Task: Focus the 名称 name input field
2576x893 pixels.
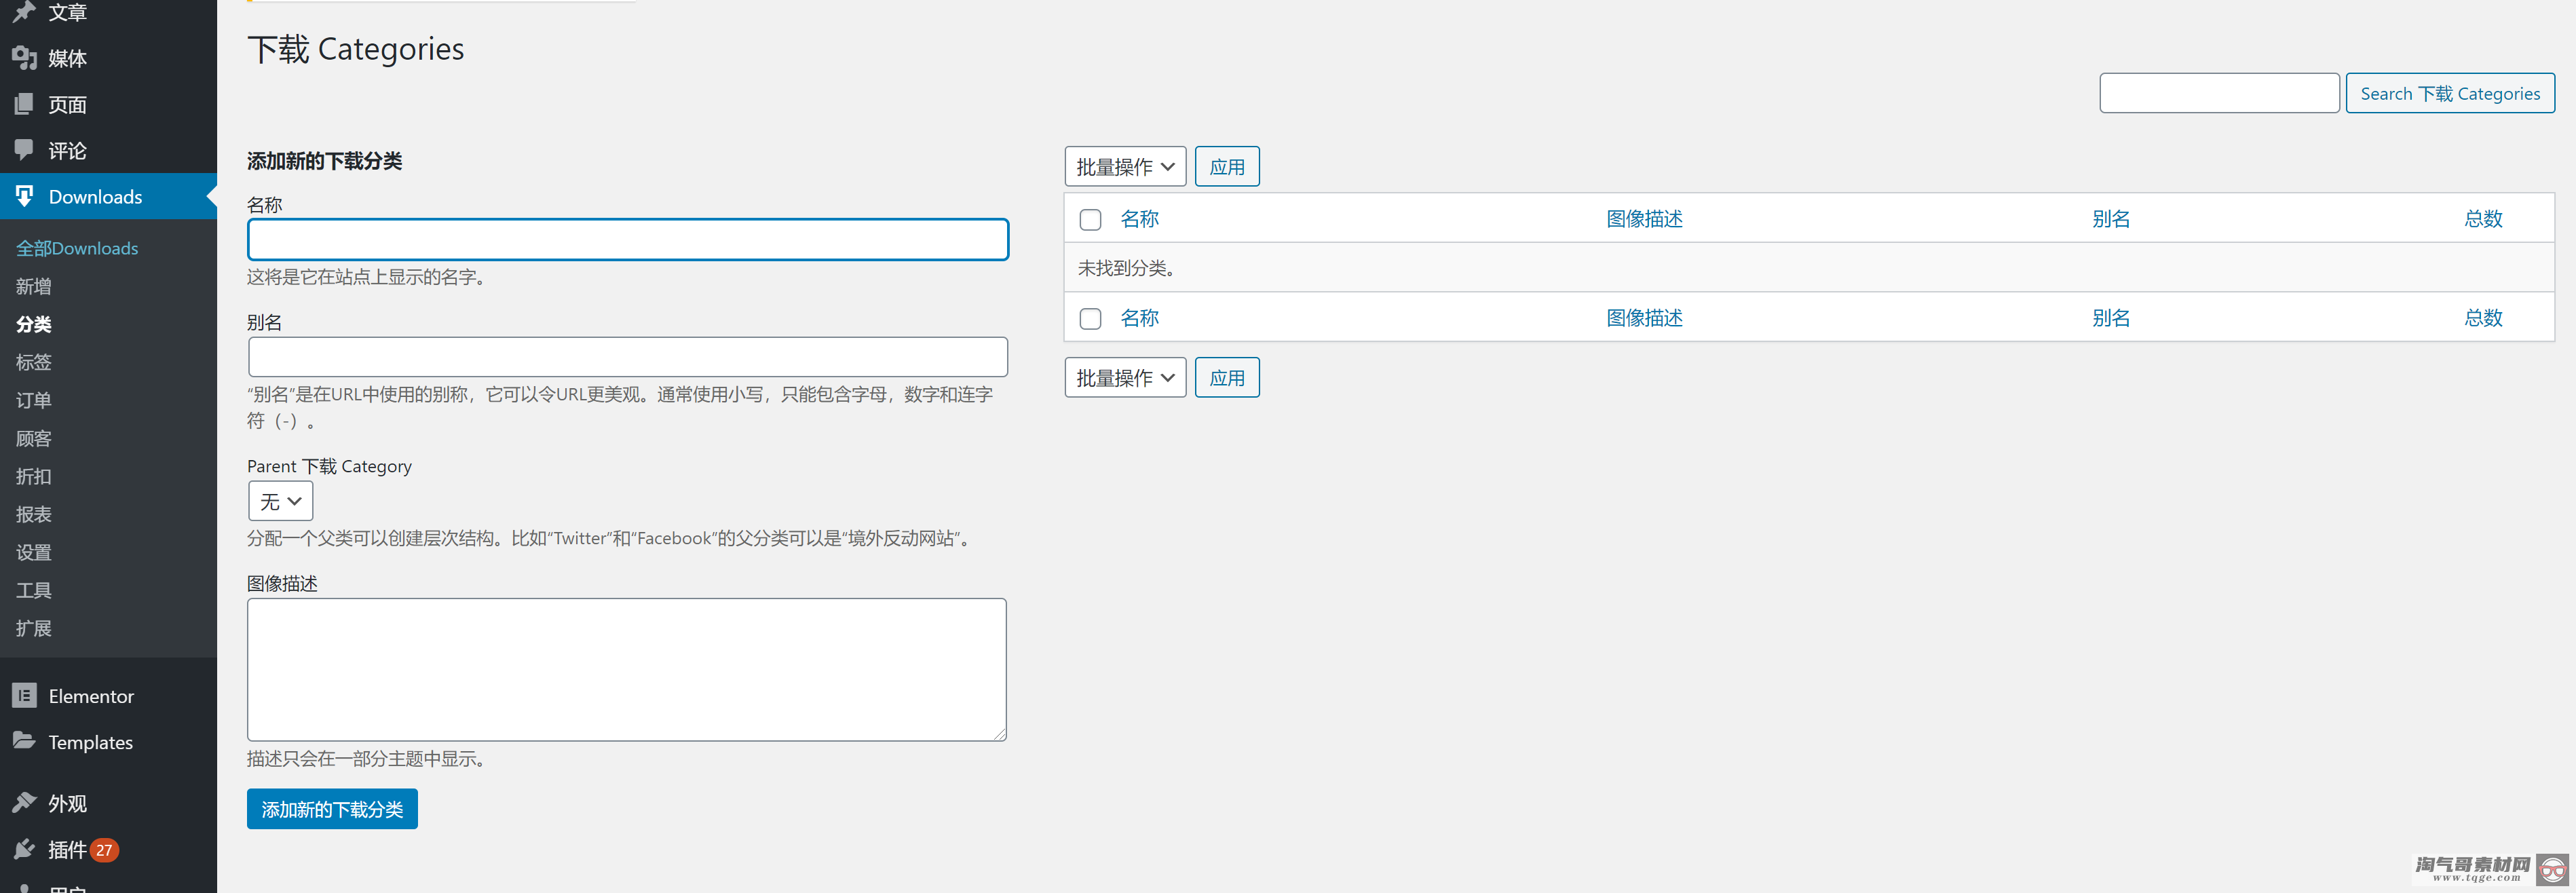Action: tap(628, 240)
